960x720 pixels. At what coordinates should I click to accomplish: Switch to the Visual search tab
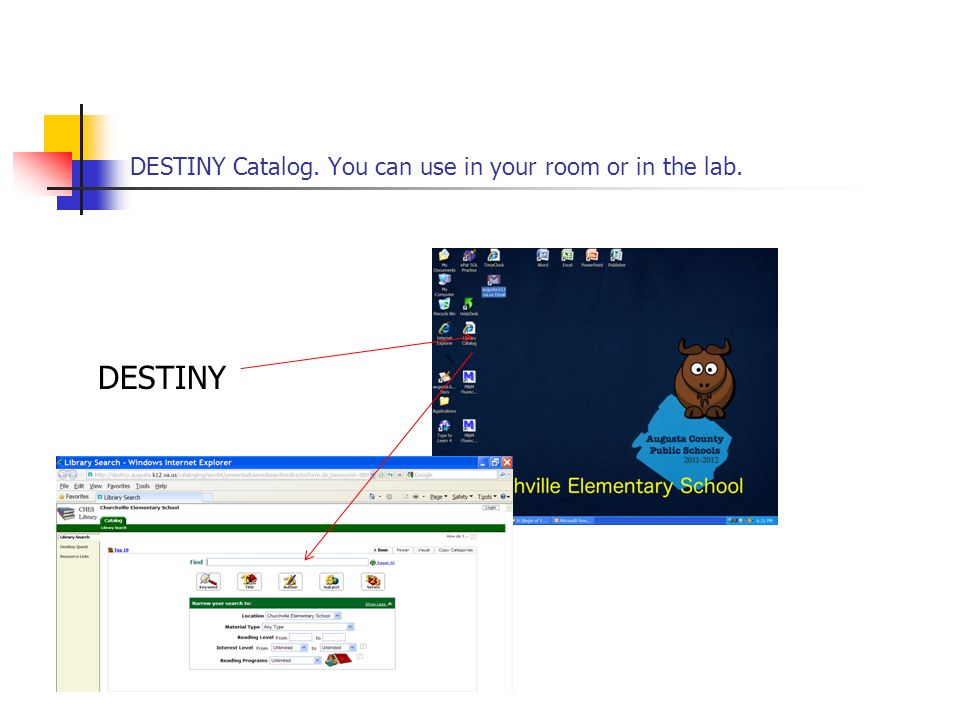[x=424, y=550]
